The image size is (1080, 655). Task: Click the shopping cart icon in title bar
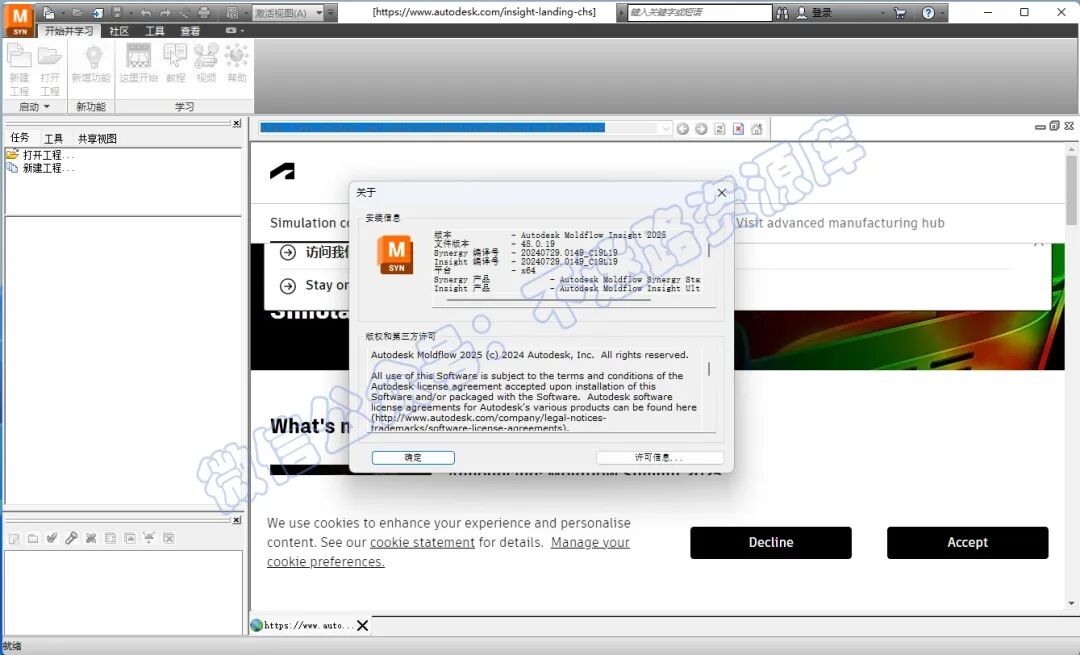pos(900,12)
